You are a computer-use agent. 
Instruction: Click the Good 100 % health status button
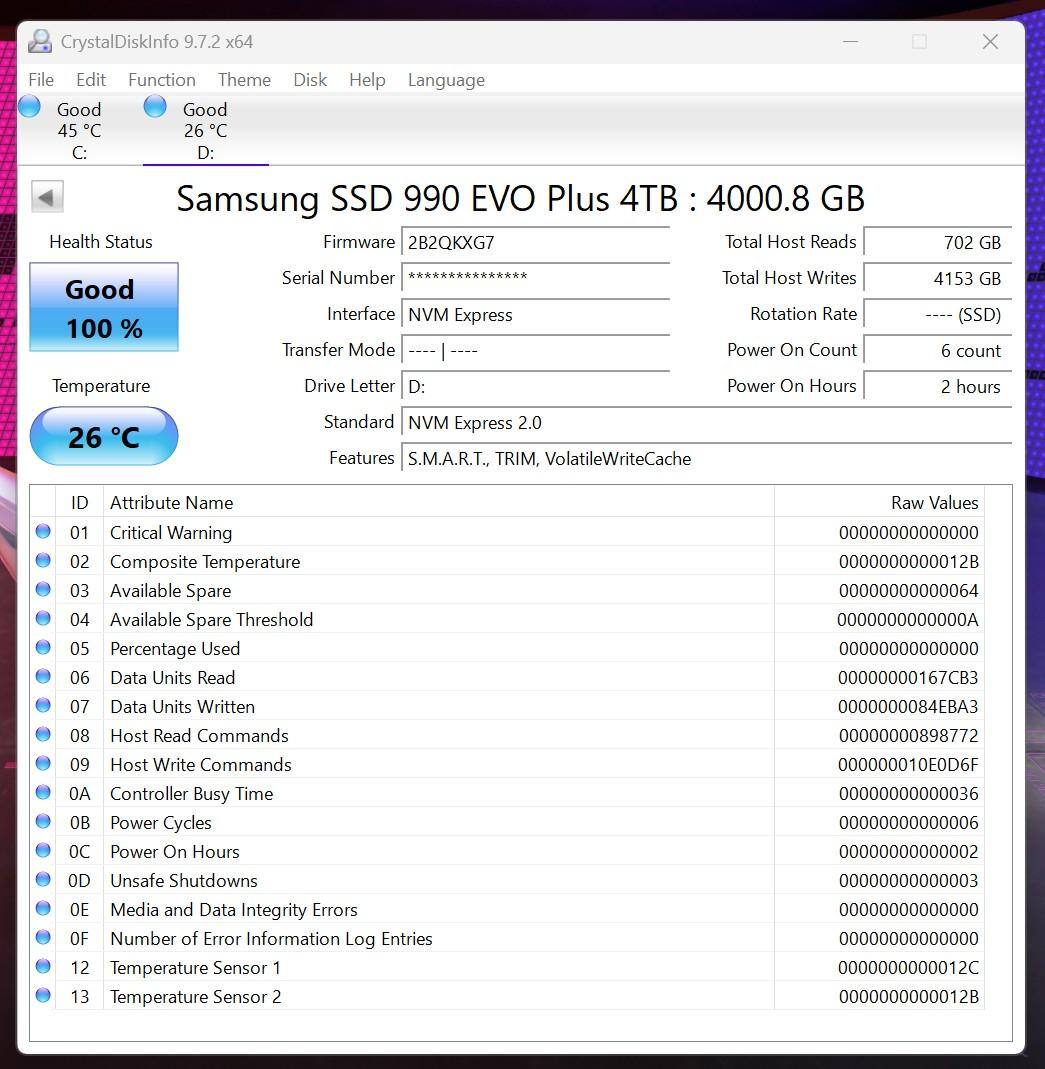pyautogui.click(x=104, y=307)
